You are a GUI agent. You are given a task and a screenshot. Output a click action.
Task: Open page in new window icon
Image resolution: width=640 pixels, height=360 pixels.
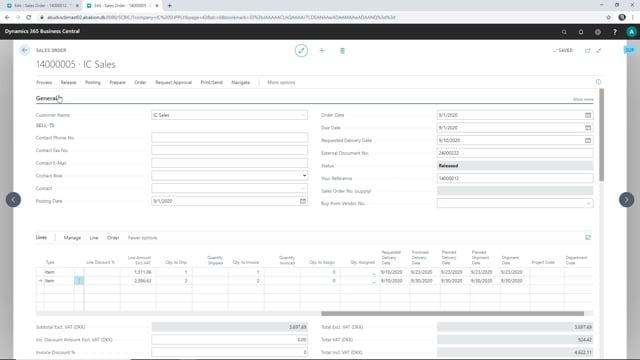[588, 51]
